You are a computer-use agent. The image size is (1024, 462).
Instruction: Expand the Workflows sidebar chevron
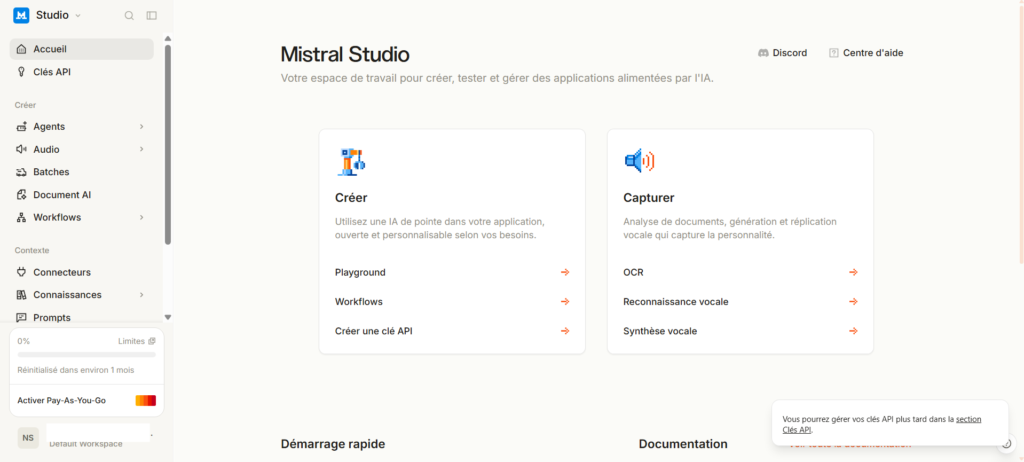point(142,218)
